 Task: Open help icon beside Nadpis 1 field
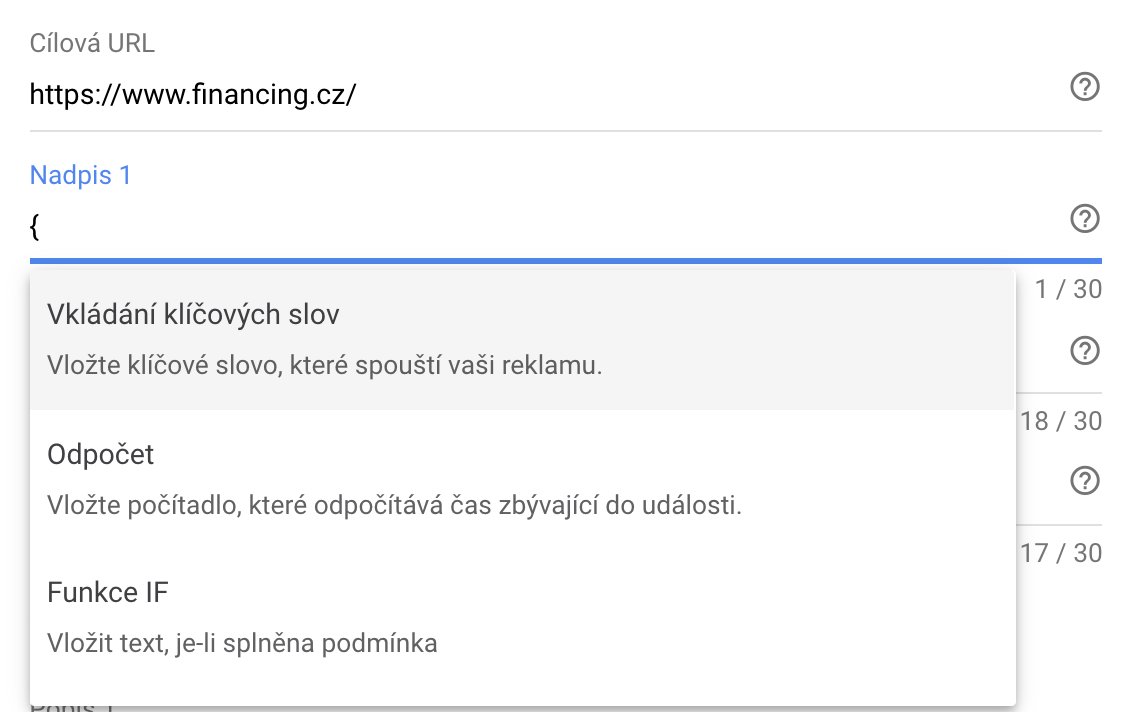coord(1085,218)
